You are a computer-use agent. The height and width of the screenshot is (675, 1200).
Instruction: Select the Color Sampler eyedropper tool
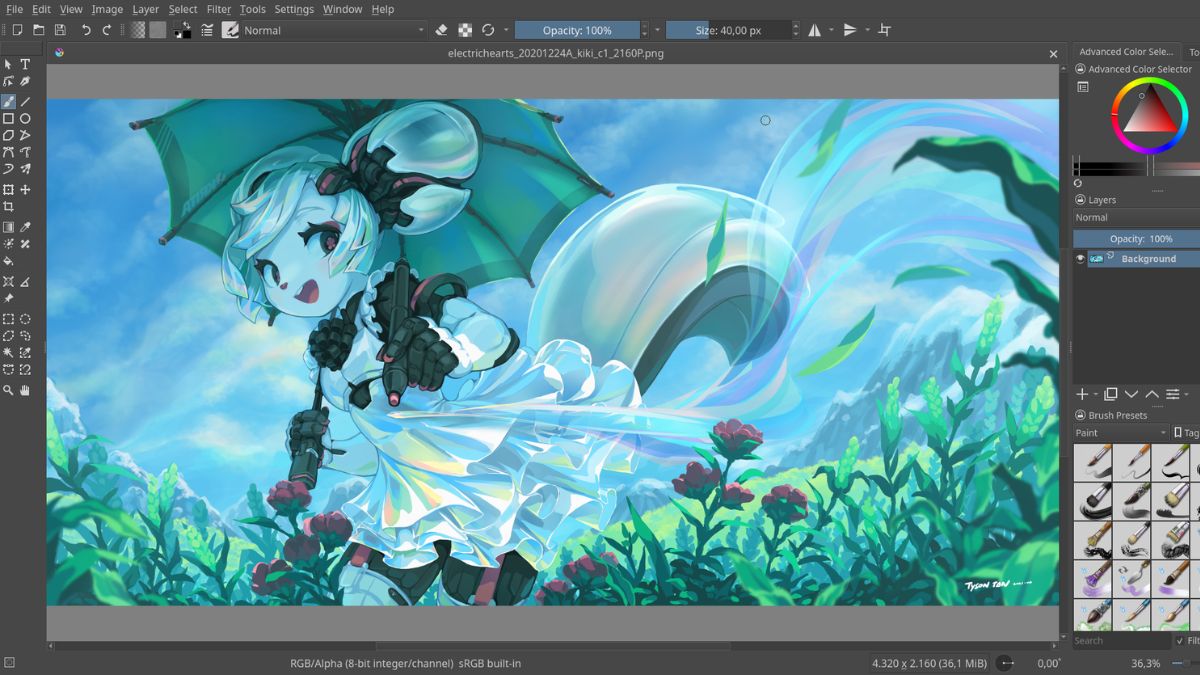[x=26, y=227]
